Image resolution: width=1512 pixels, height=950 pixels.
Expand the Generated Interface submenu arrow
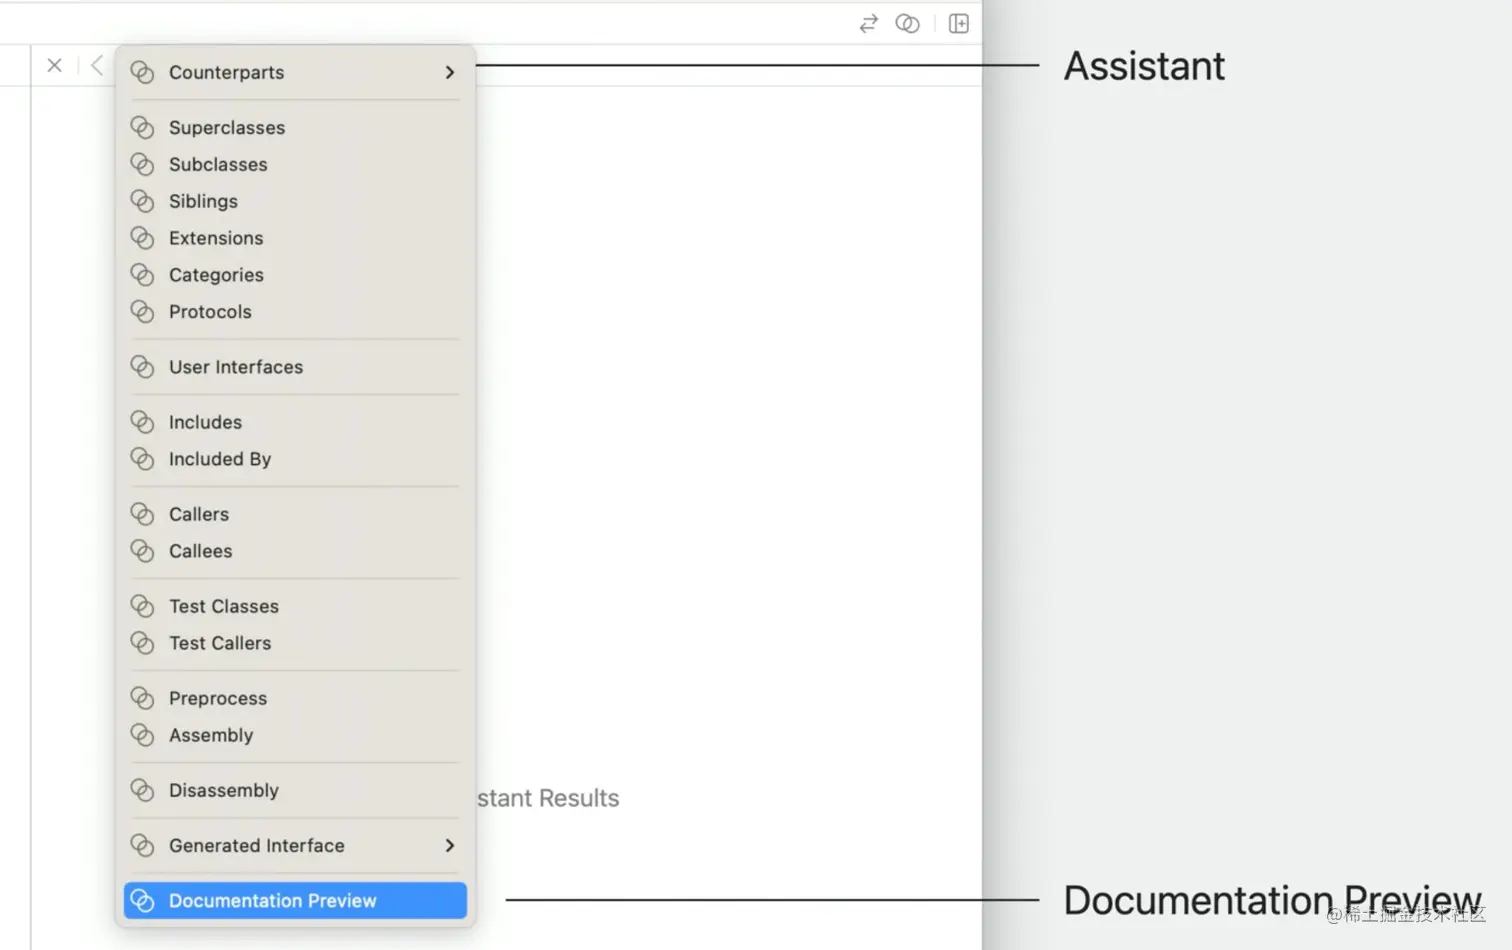[x=449, y=845]
